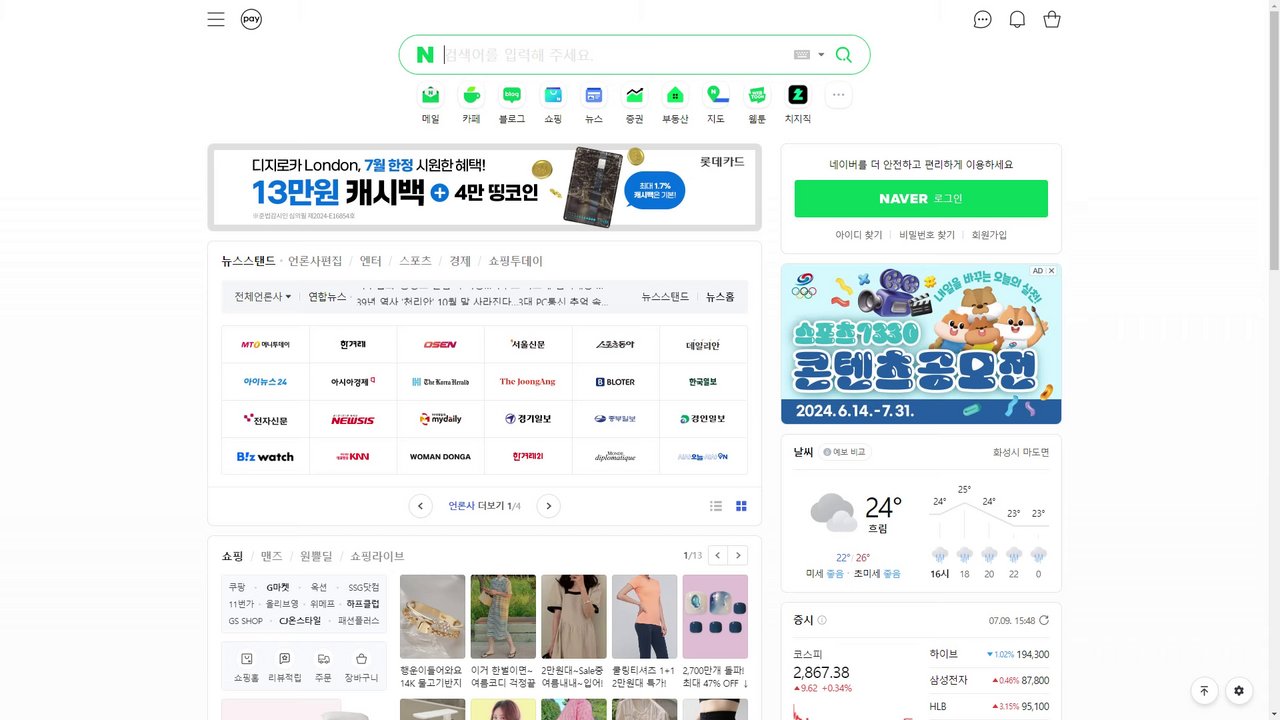The height and width of the screenshot is (720, 1280).
Task: Open the 부동산 real estate shortcut icon
Action: pos(675,95)
